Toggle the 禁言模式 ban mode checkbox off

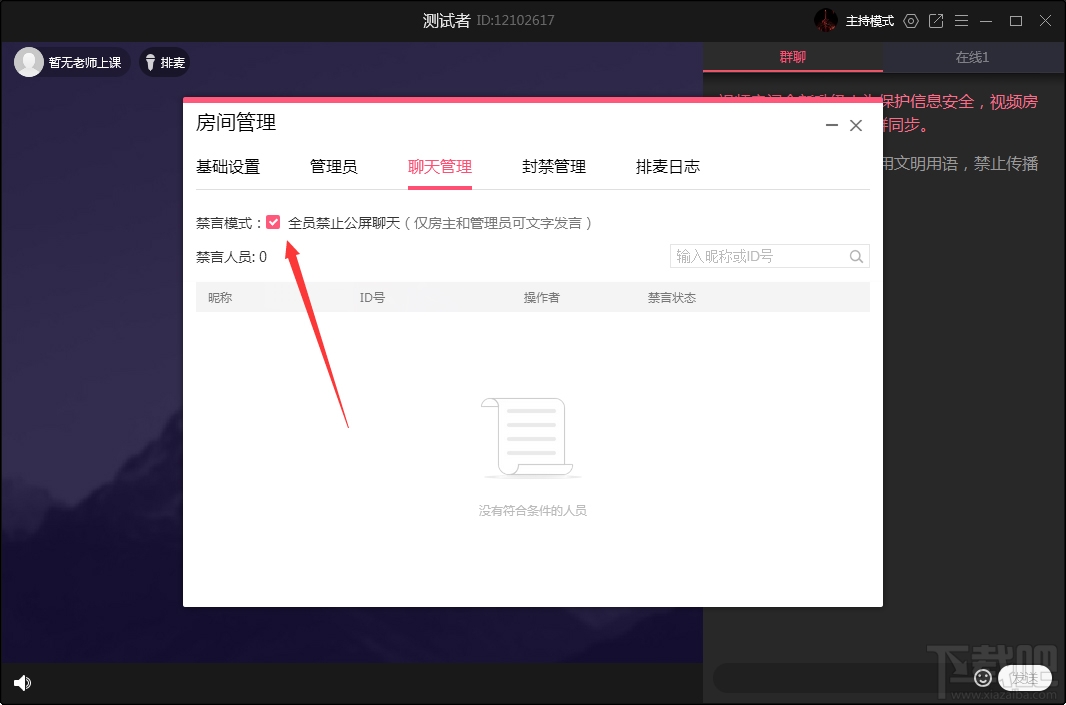pyautogui.click(x=273, y=221)
